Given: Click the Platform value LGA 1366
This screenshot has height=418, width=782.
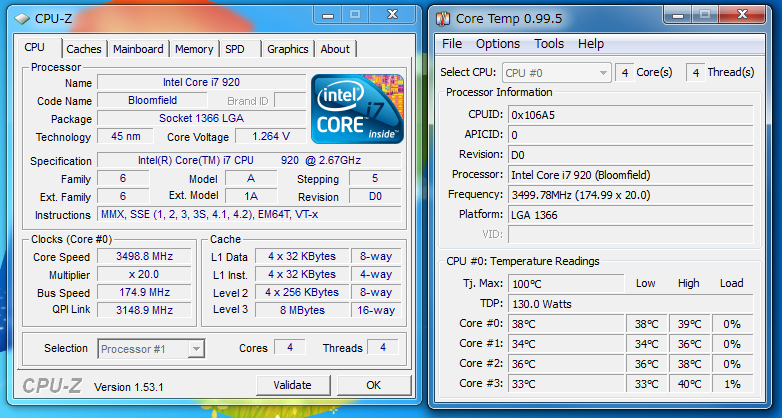Looking at the screenshot, I should [x=631, y=215].
